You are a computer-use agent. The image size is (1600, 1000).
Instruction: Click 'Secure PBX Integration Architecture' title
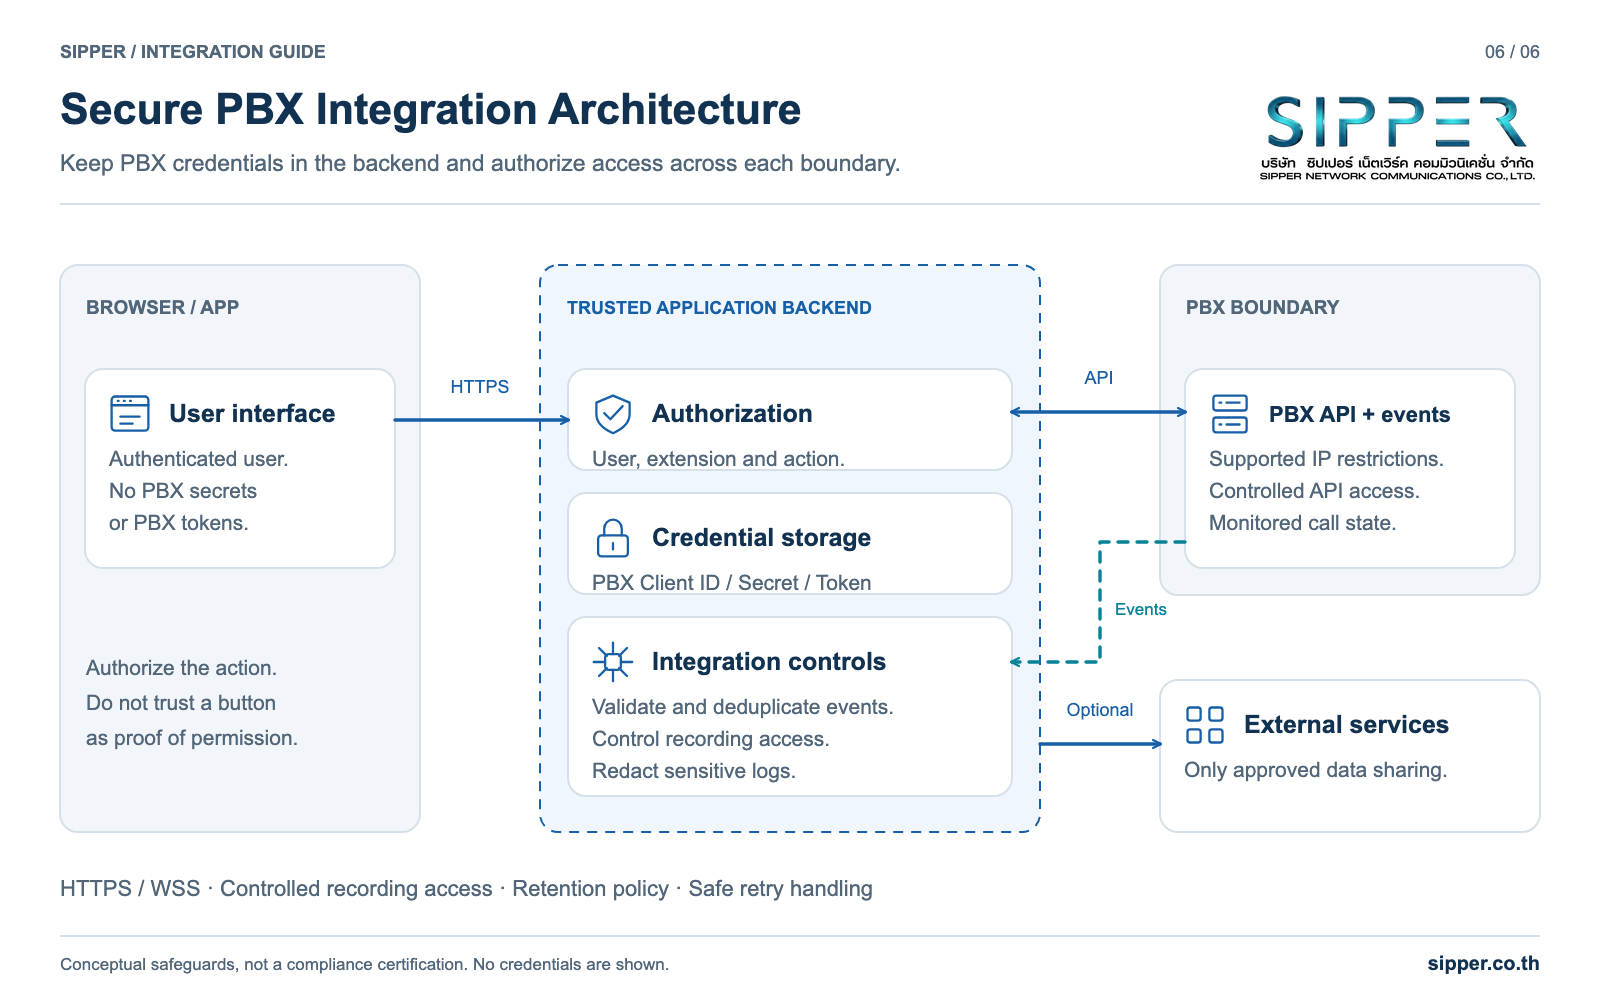[430, 110]
